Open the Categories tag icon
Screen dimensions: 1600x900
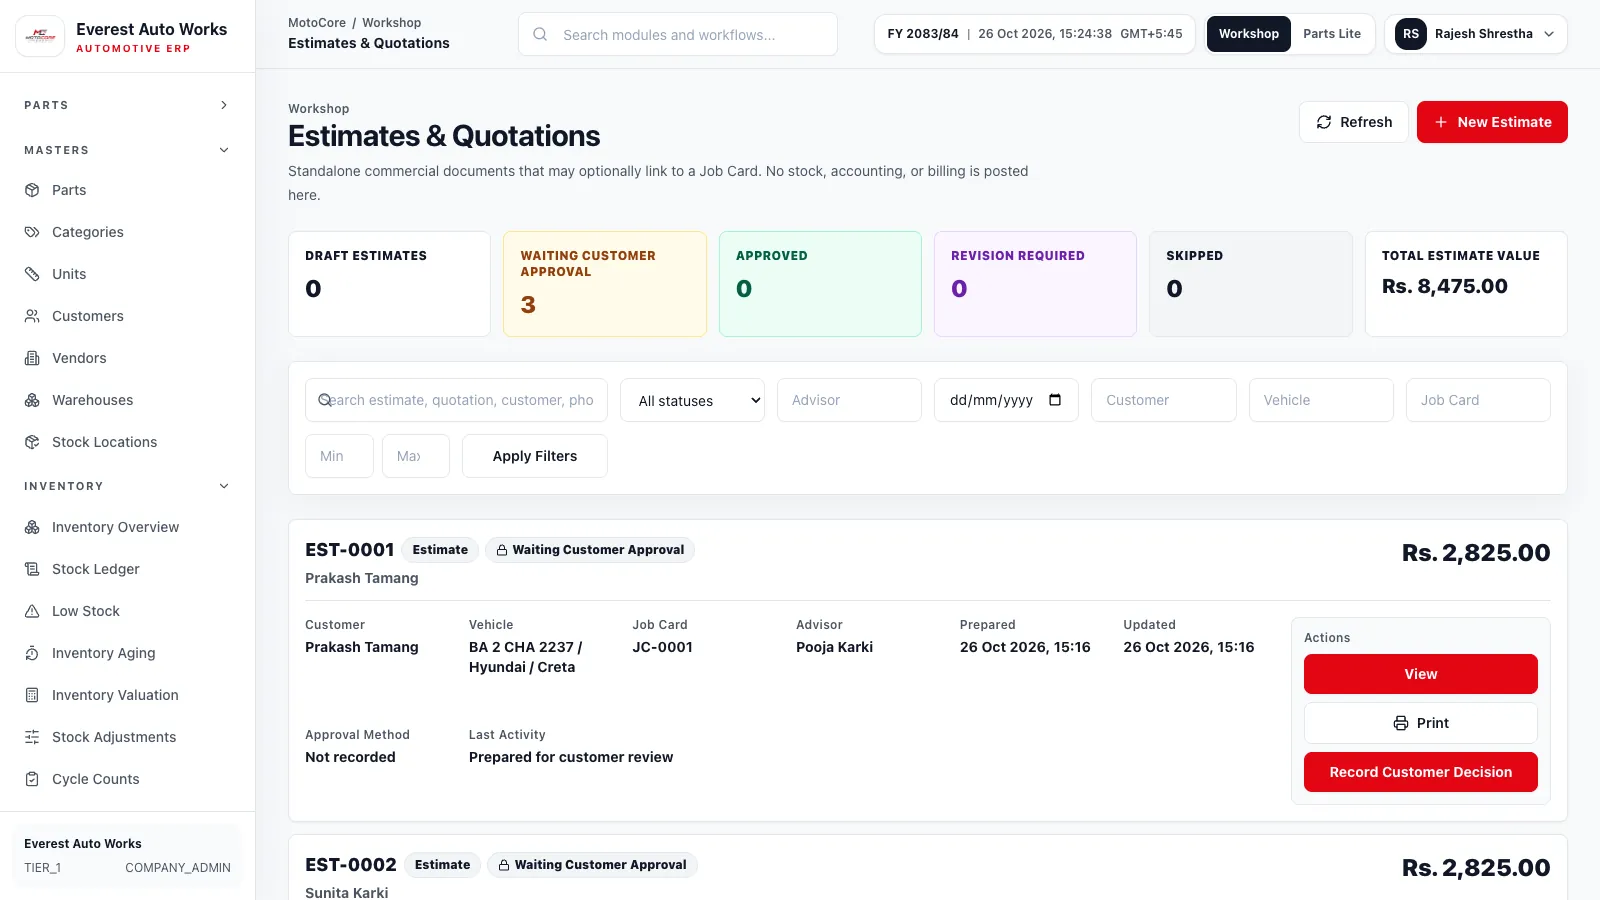pyautogui.click(x=32, y=232)
